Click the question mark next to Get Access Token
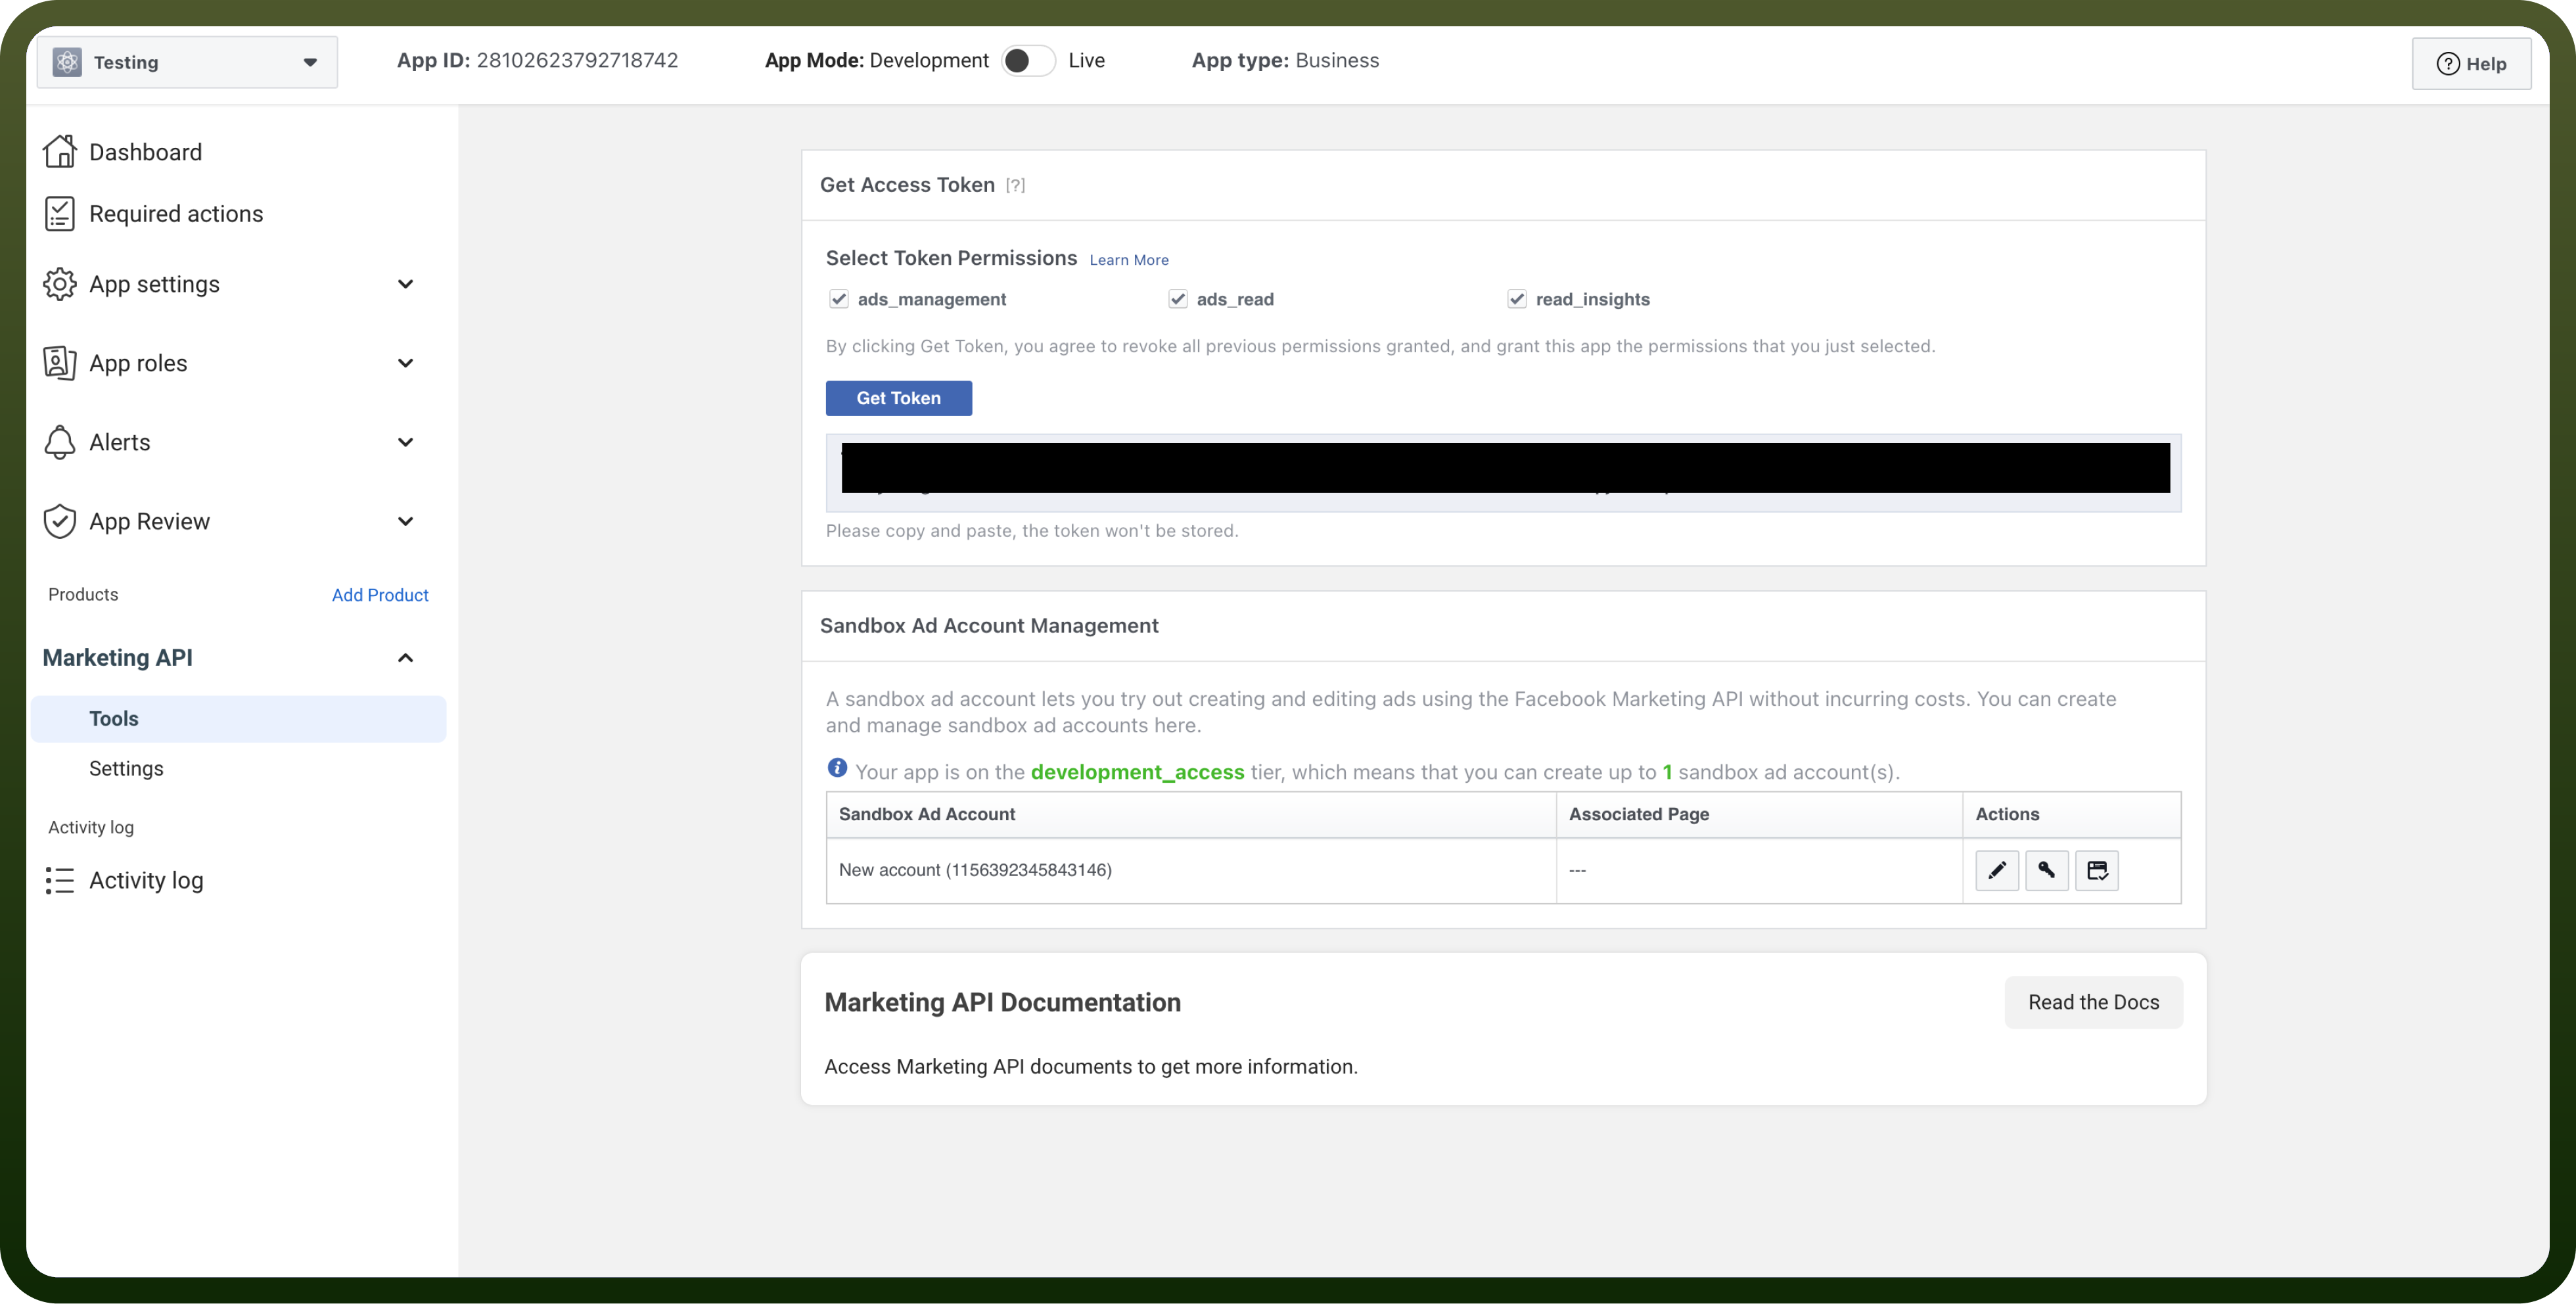The image size is (2576, 1304). 1015,185
